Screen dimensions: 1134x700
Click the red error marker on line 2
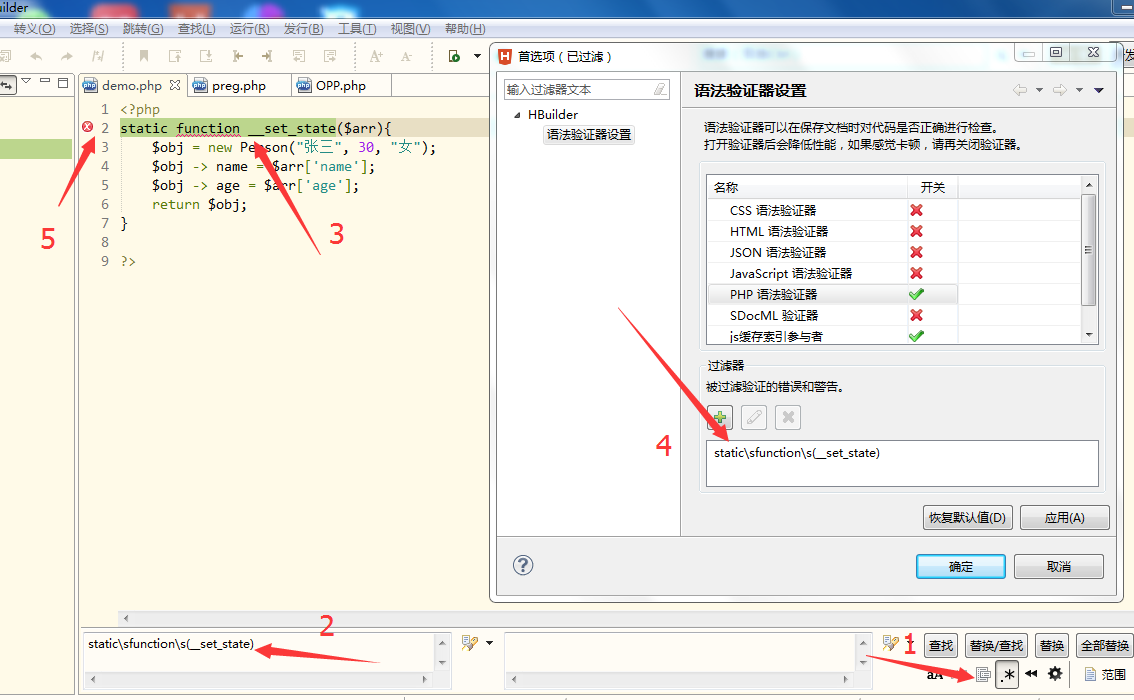pyautogui.click(x=88, y=127)
